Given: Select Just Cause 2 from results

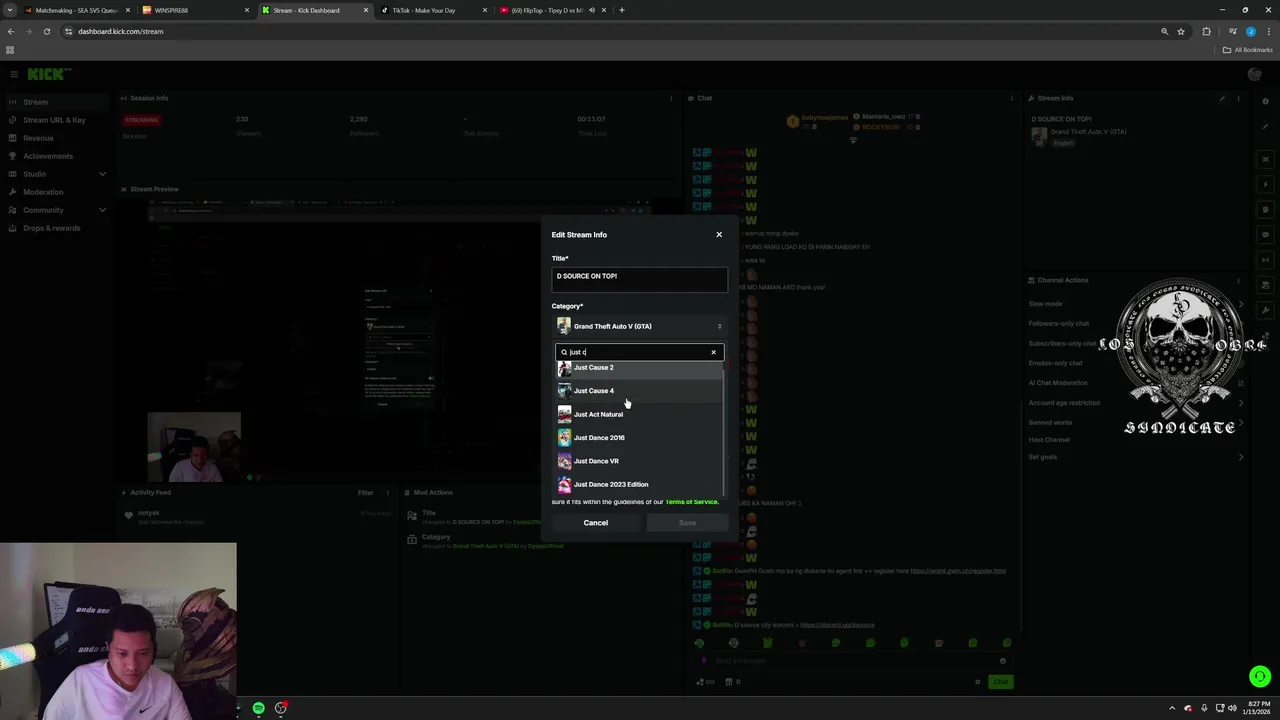Looking at the screenshot, I should click(637, 367).
